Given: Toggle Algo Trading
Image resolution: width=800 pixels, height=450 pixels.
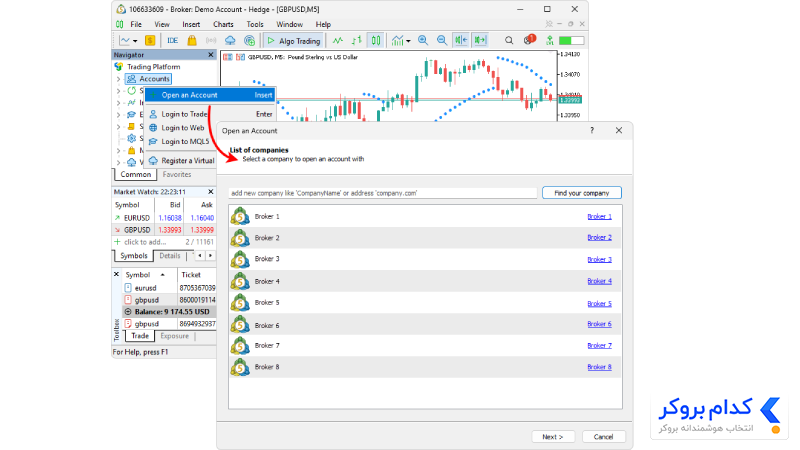Looking at the screenshot, I should (293, 41).
